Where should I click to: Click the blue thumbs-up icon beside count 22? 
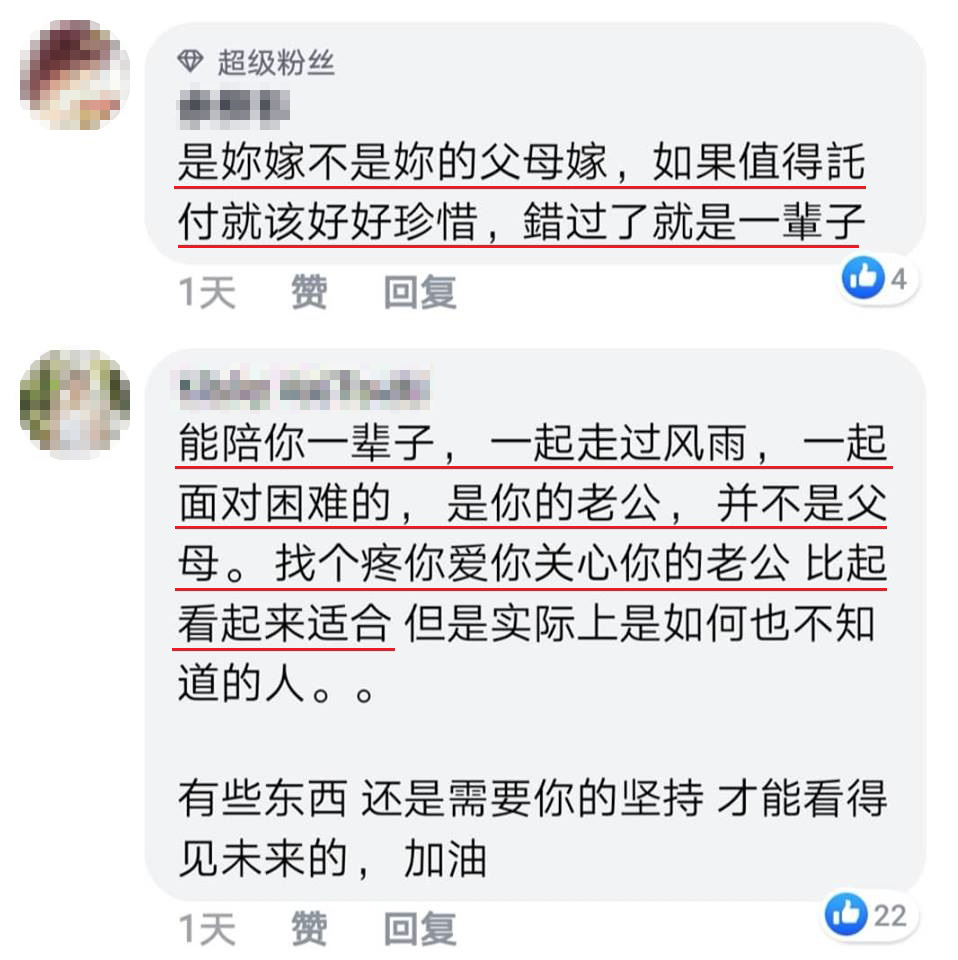click(846, 913)
